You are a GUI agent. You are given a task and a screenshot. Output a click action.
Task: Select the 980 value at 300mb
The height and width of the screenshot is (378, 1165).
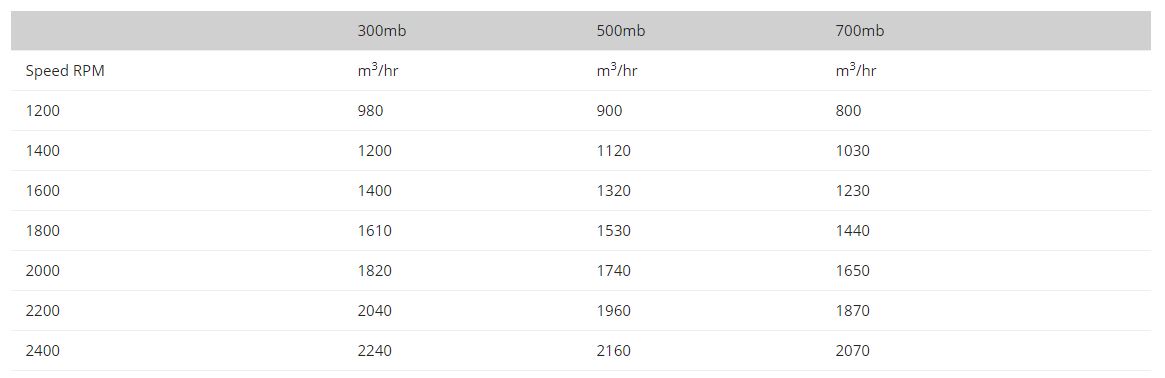[371, 111]
